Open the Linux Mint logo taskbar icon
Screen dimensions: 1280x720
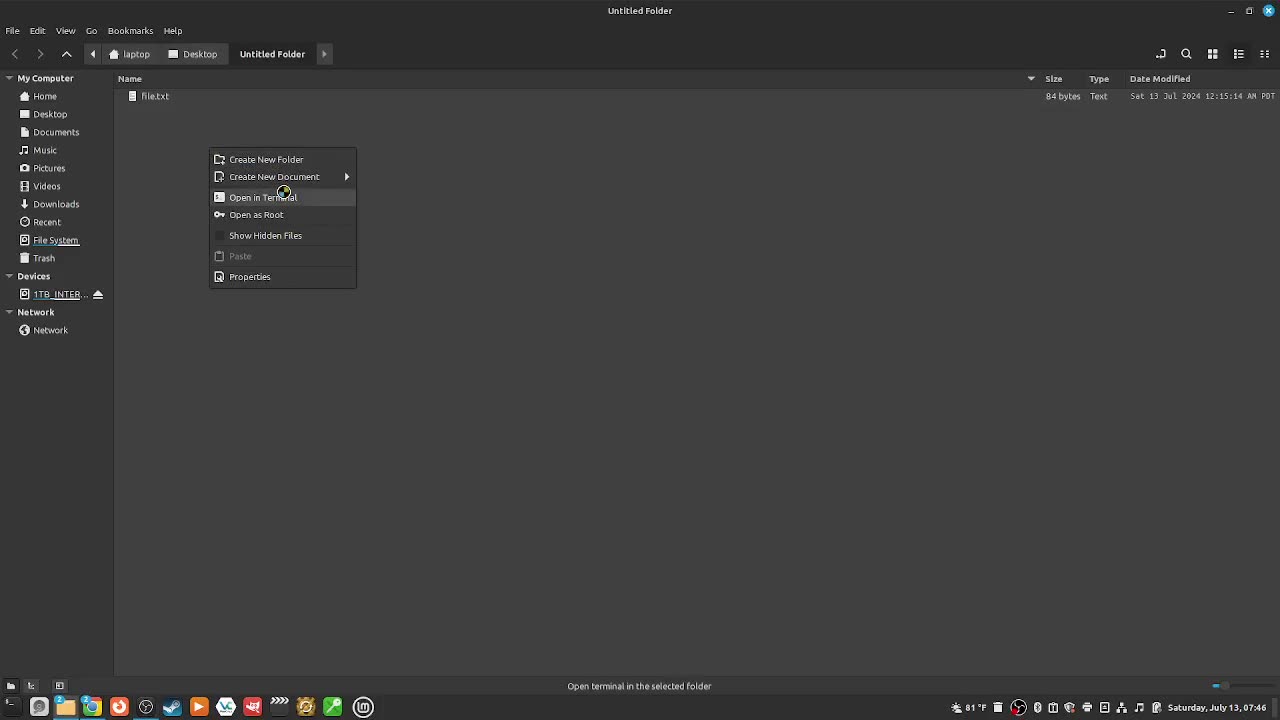click(363, 707)
